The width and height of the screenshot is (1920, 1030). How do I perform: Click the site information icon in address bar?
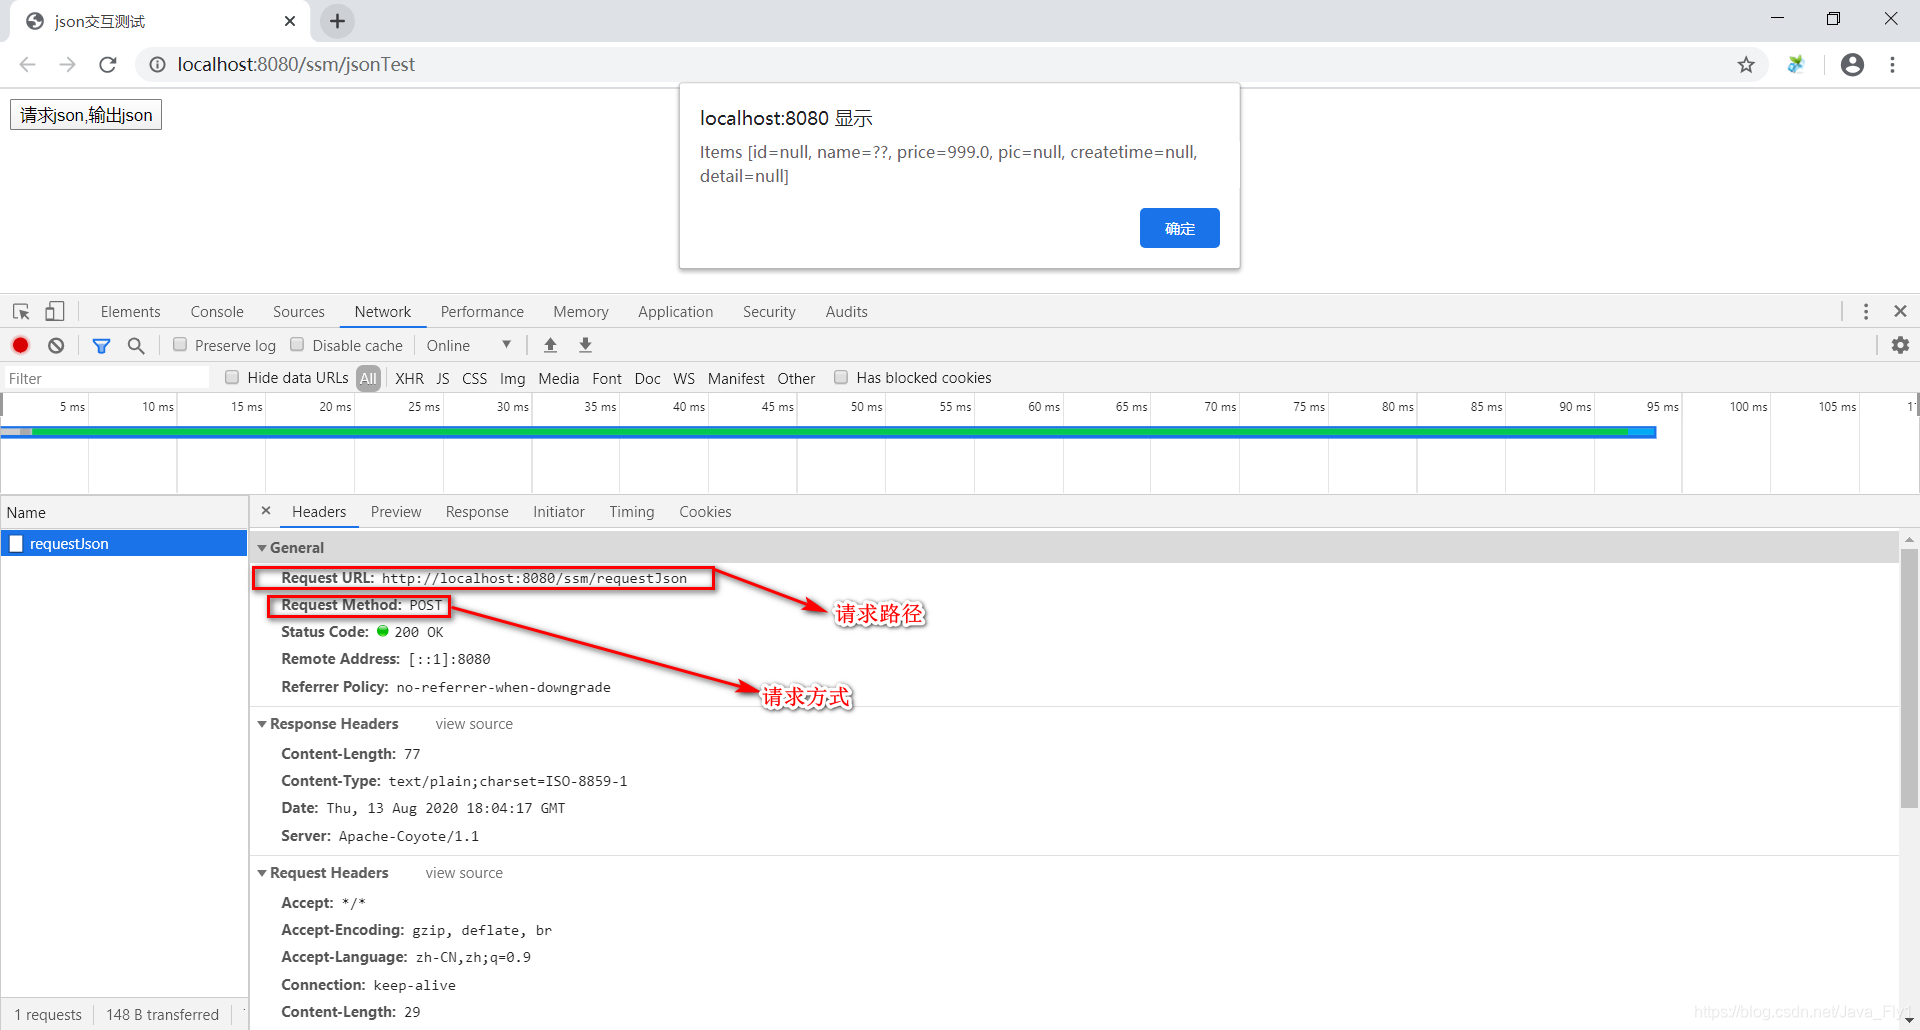(157, 64)
